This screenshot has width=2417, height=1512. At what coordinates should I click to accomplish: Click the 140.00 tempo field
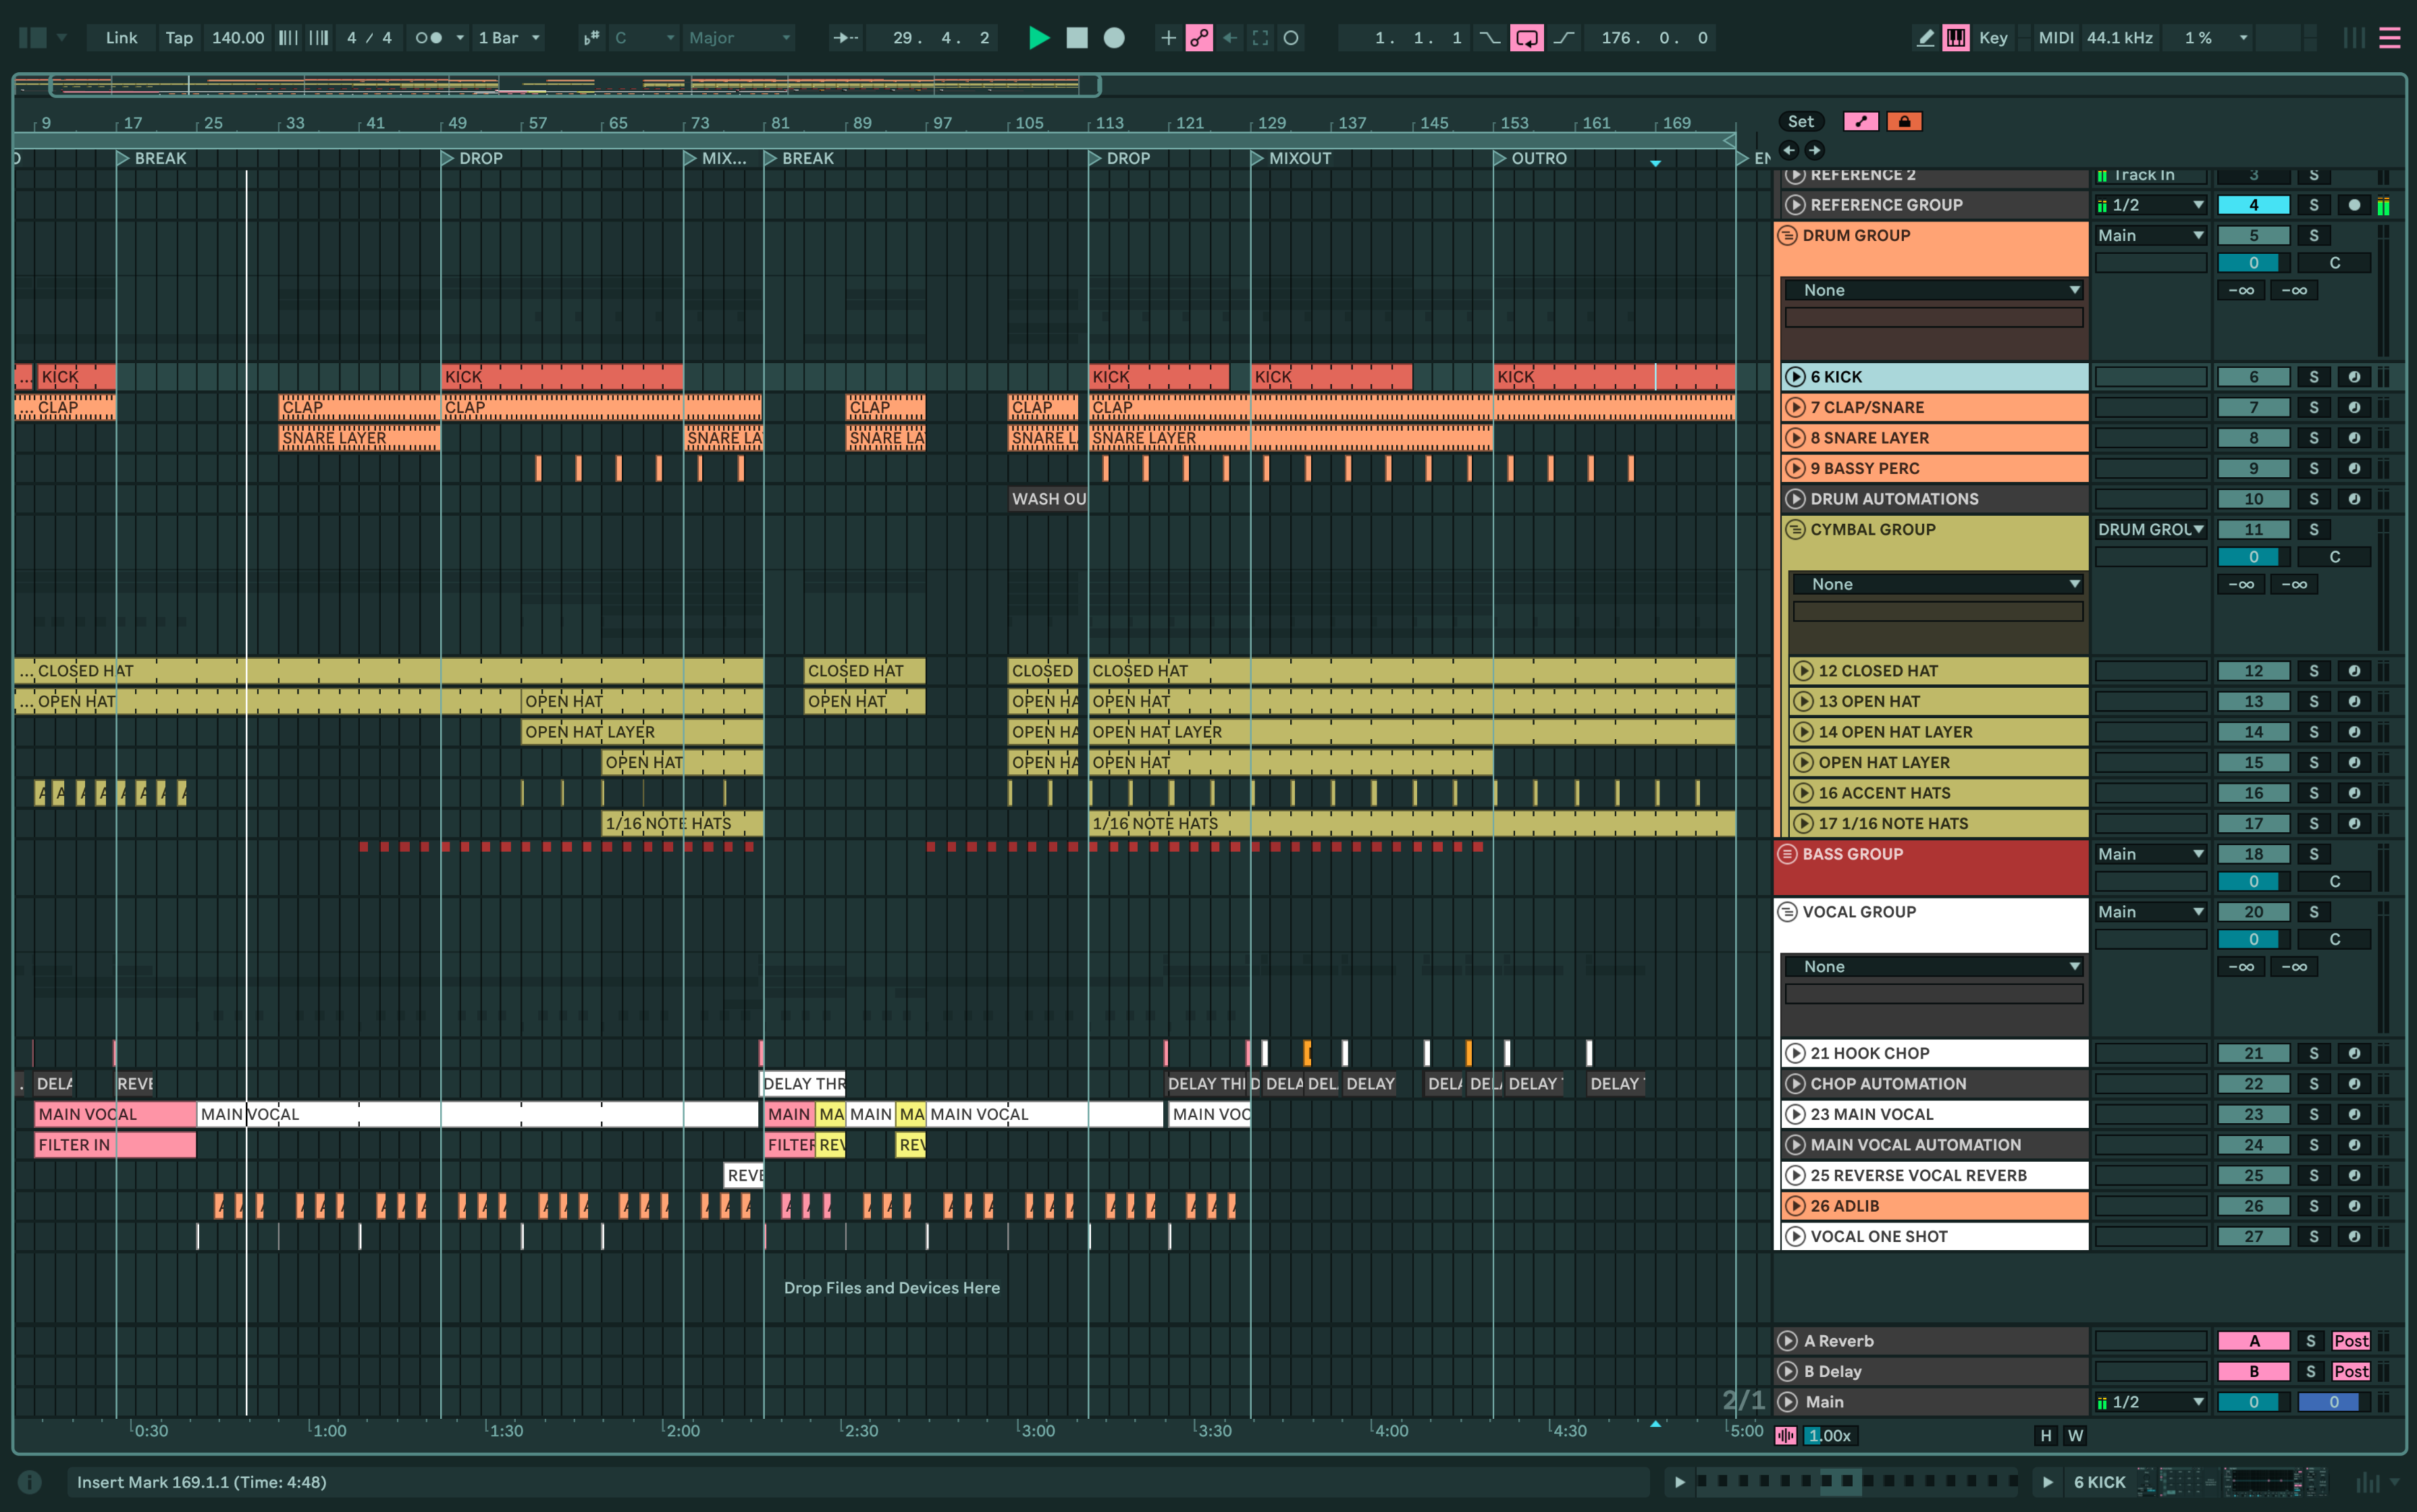pos(238,38)
